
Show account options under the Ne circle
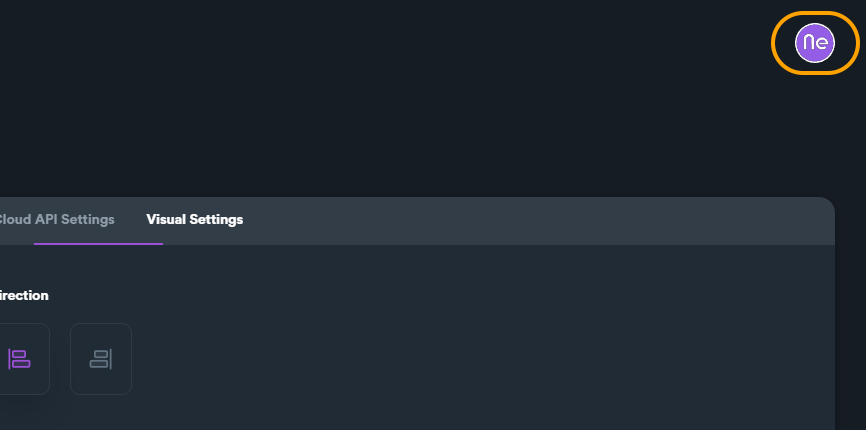(x=815, y=42)
